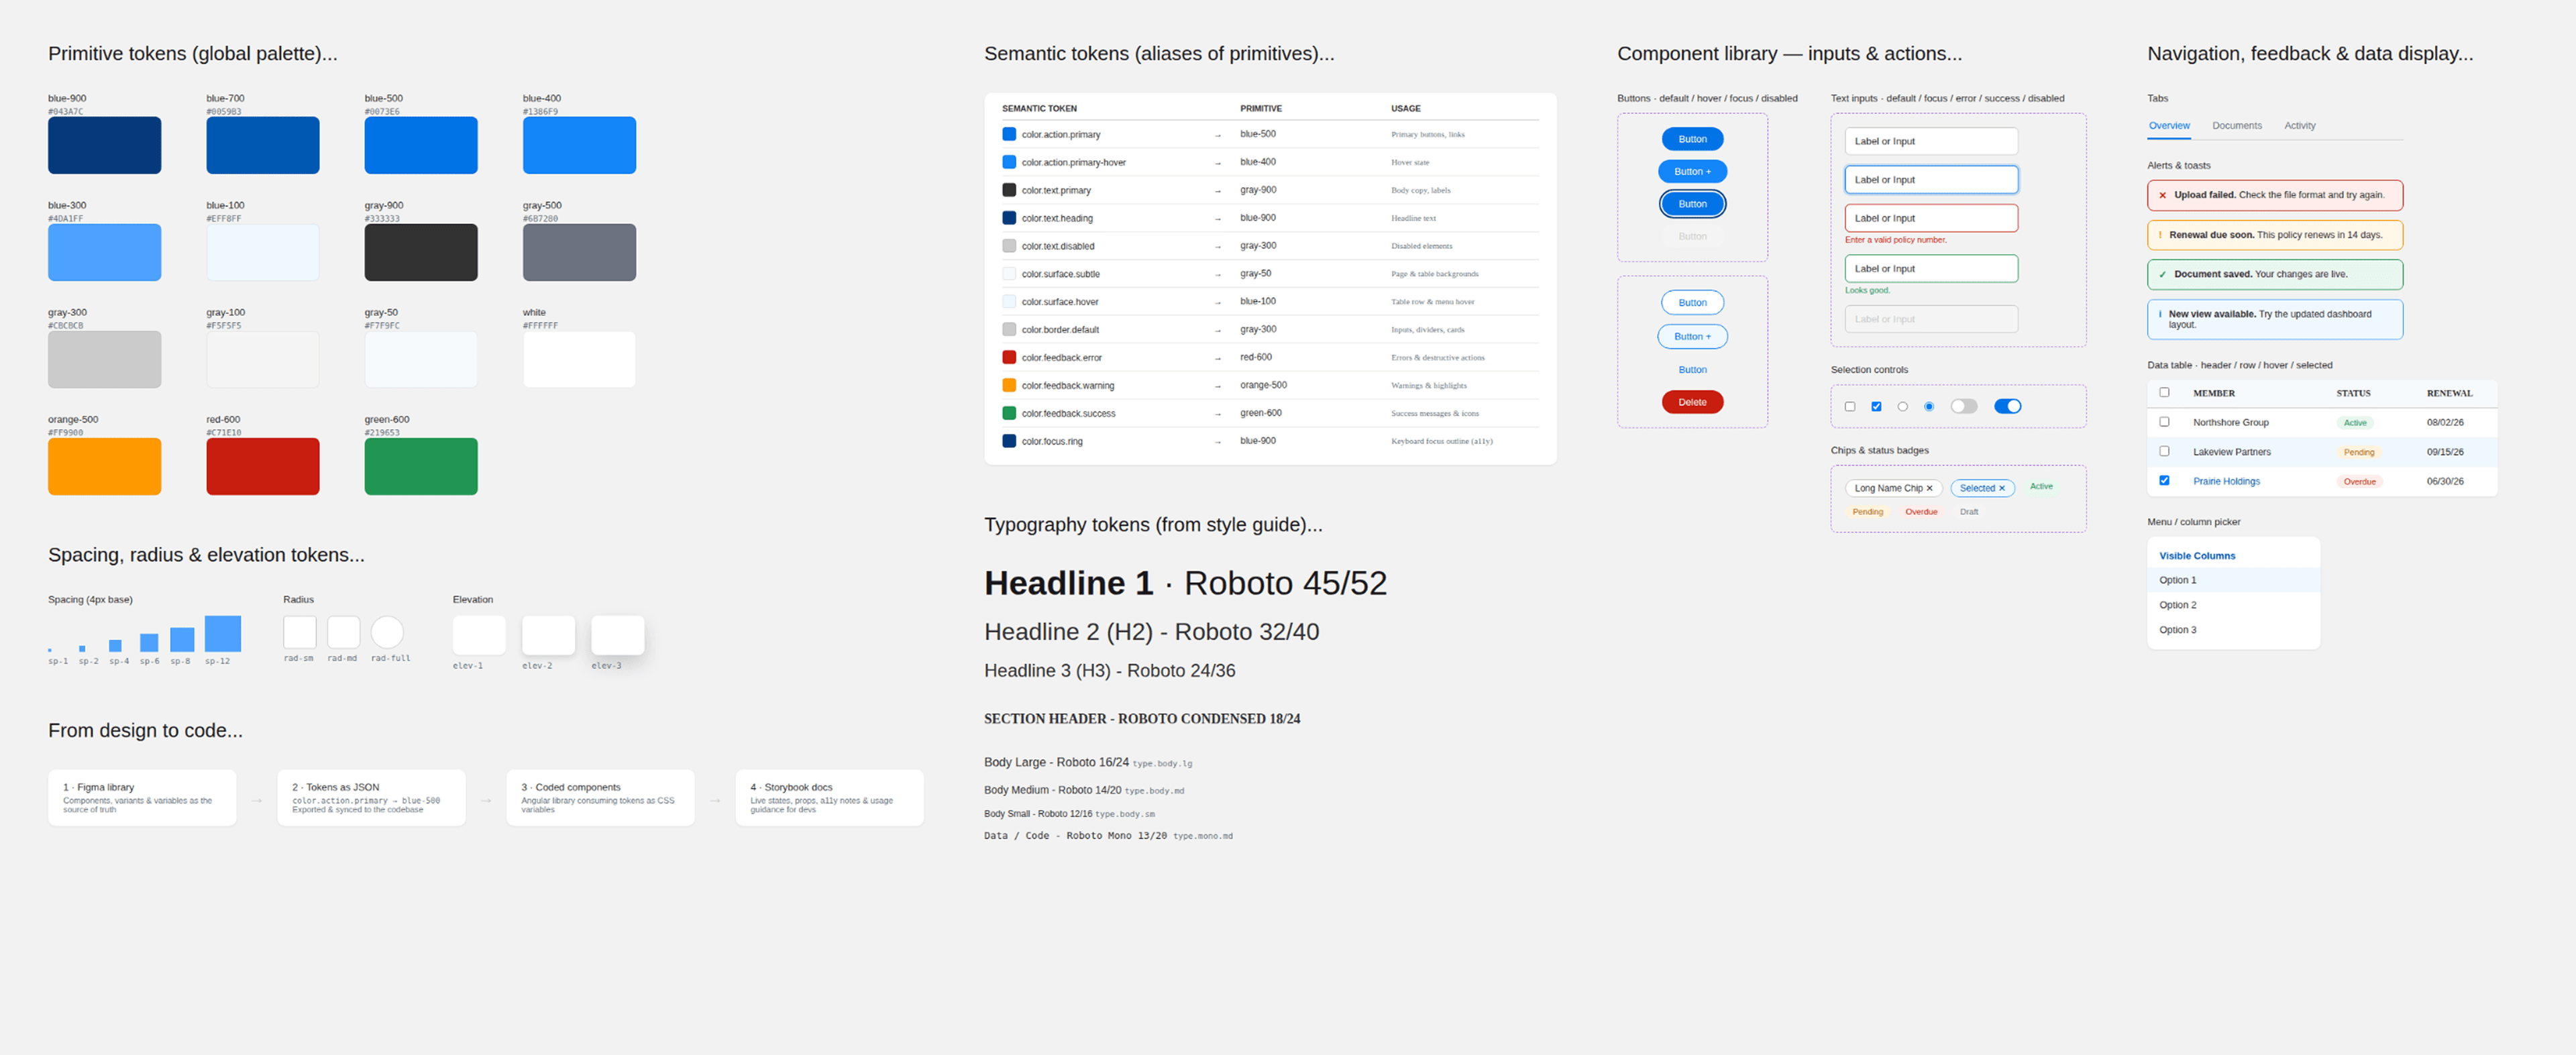Open the Documents tab
This screenshot has width=2576, height=1055.
click(x=2236, y=126)
